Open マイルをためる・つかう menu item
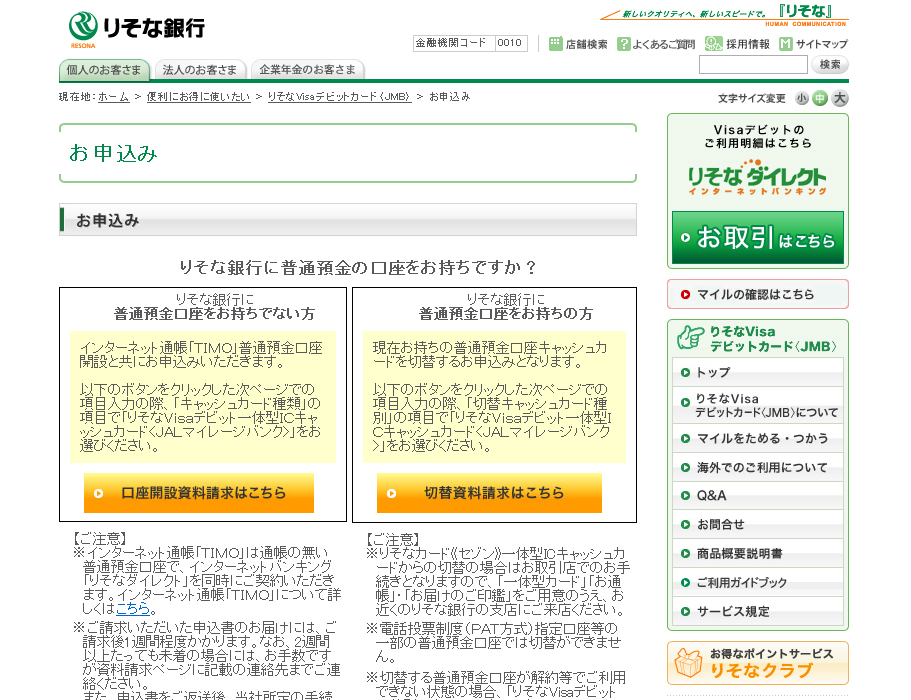 click(758, 439)
